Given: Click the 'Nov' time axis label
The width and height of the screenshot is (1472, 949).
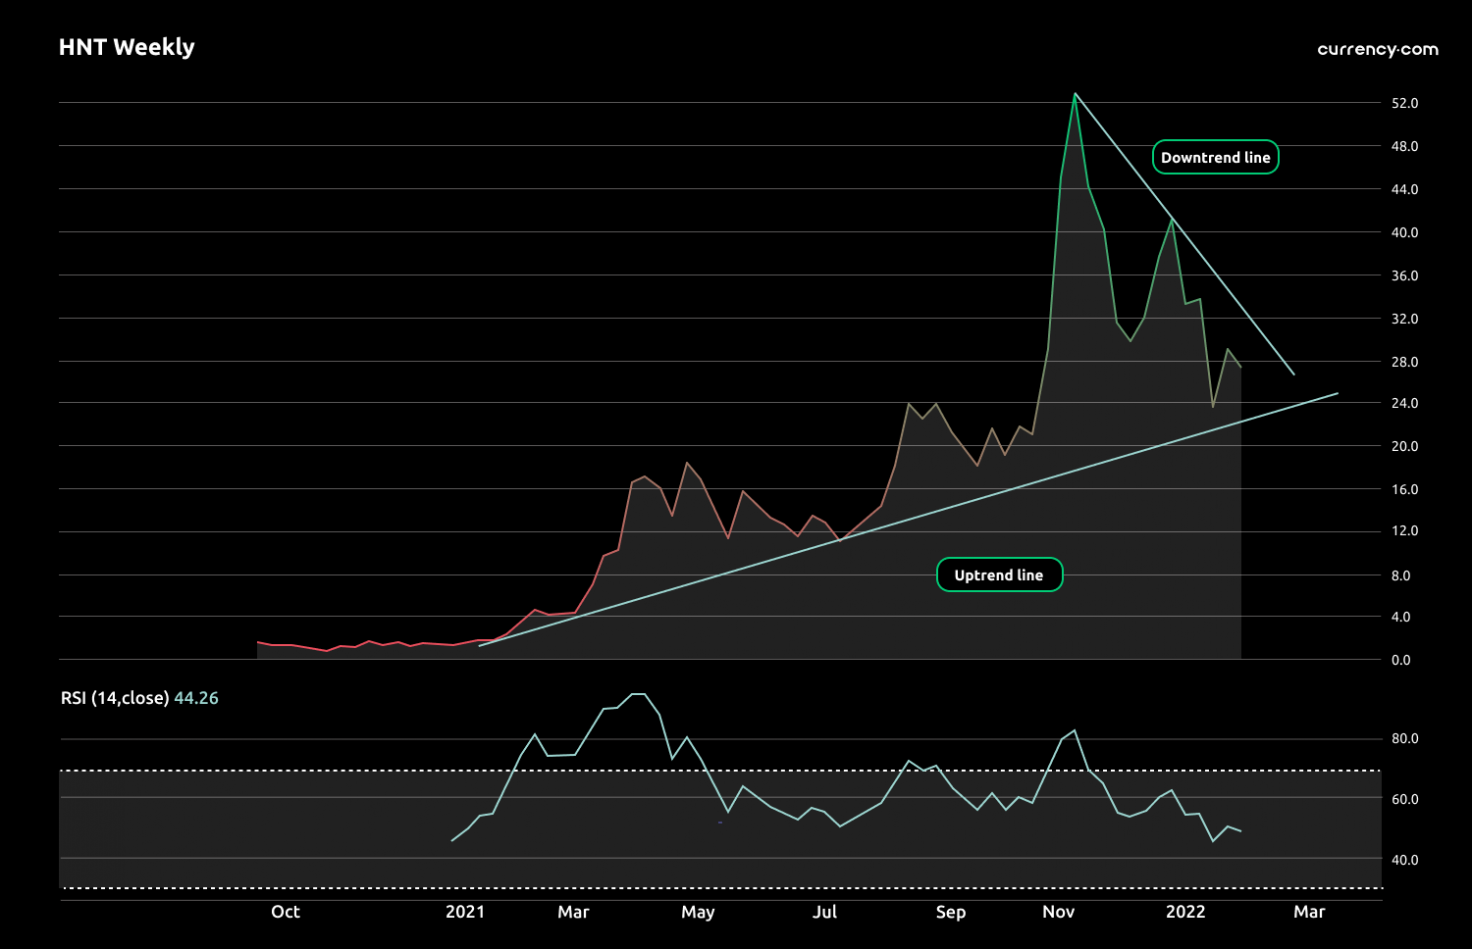Looking at the screenshot, I should click(x=1058, y=911).
